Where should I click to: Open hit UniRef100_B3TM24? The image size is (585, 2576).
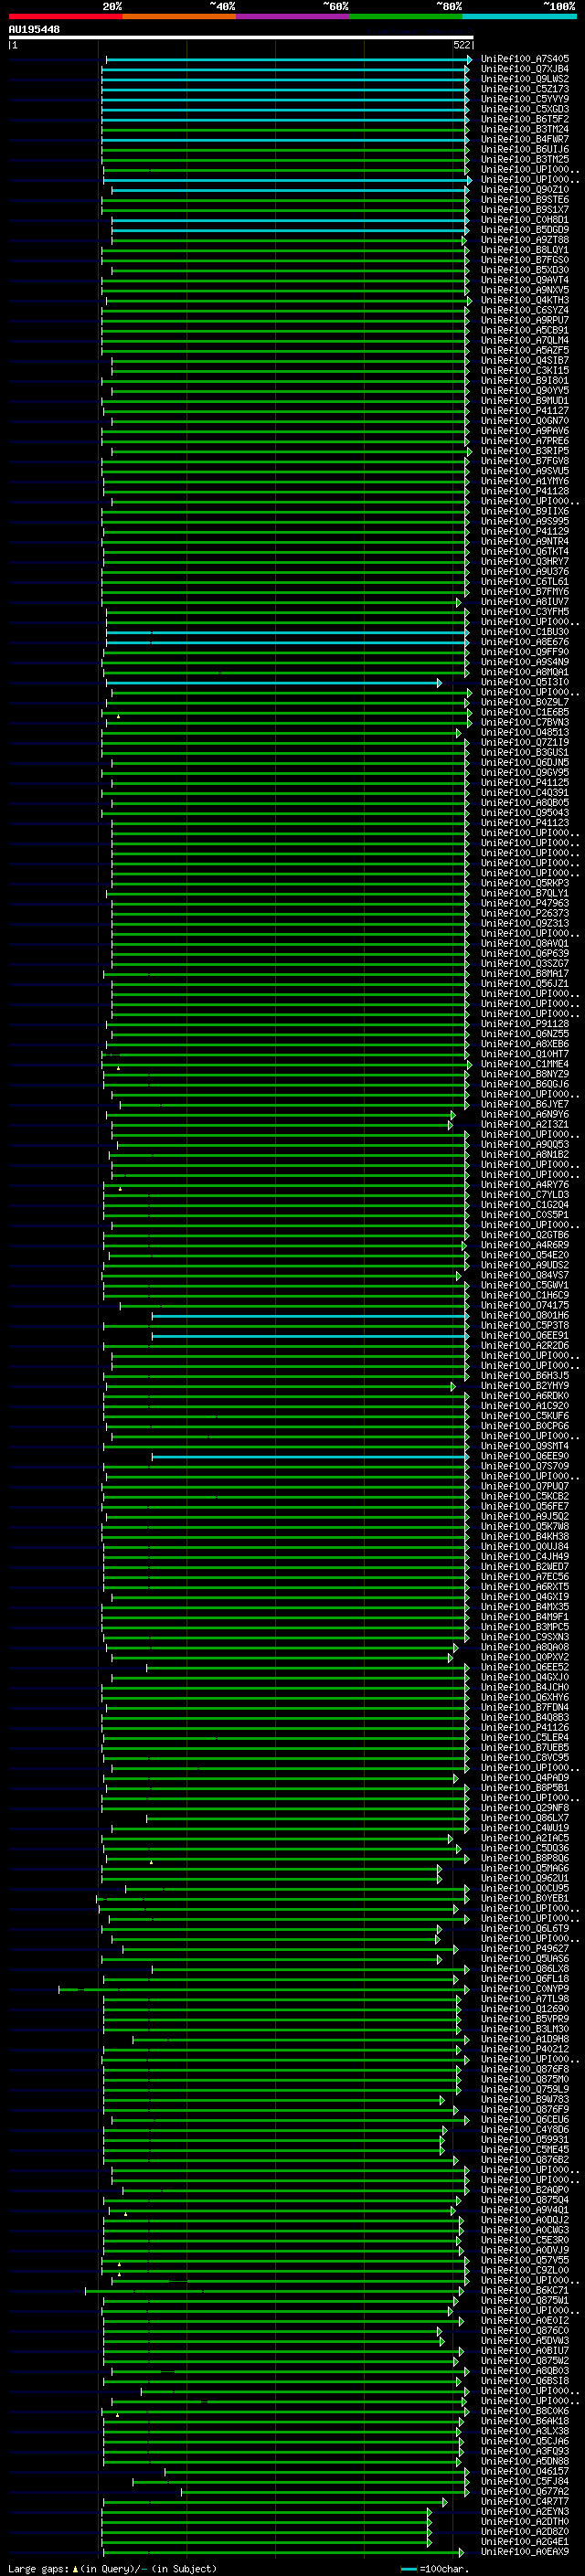point(525,129)
